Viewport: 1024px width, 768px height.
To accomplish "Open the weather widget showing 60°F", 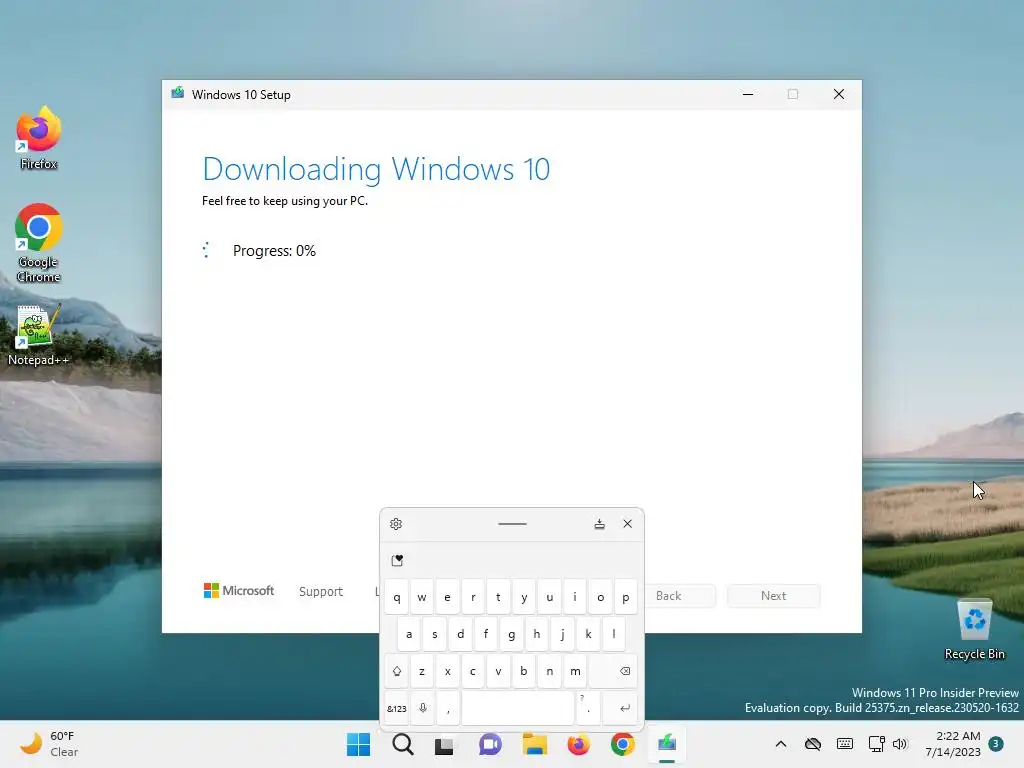I will (x=48, y=744).
